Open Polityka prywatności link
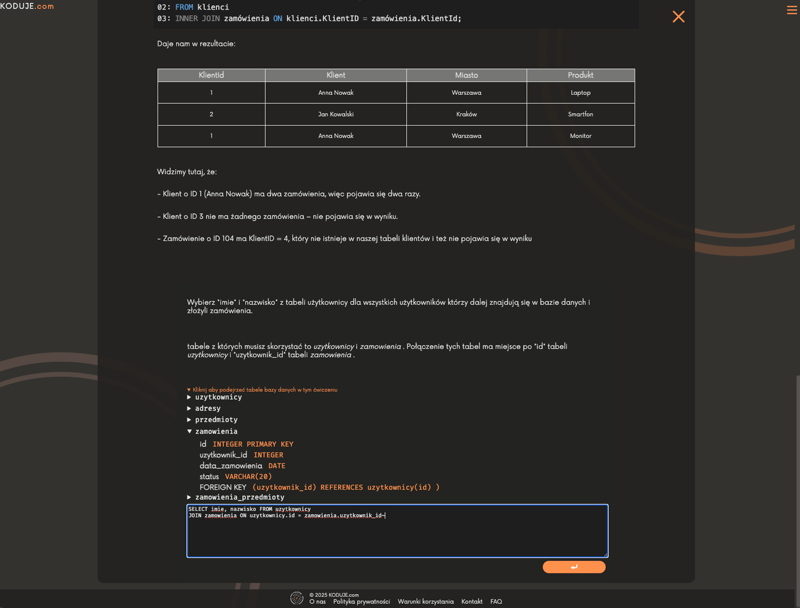Image resolution: width=800 pixels, height=608 pixels. click(x=361, y=602)
